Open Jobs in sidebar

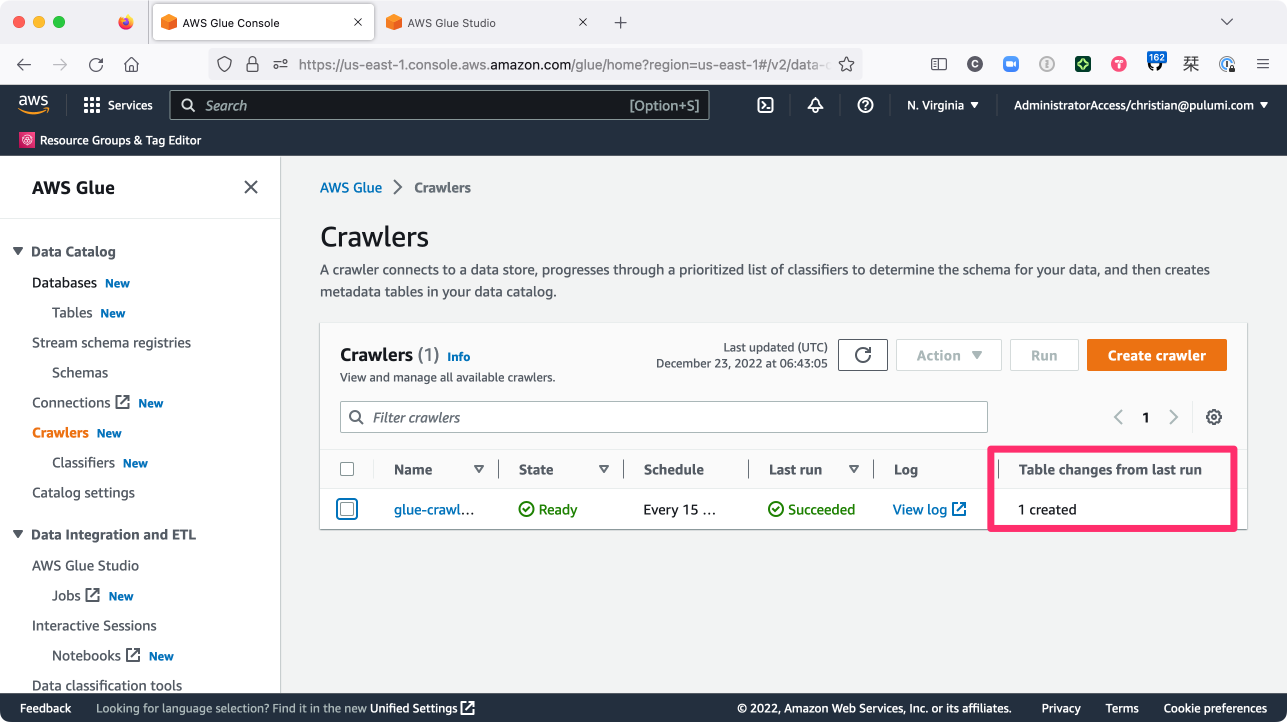[x=66, y=595]
